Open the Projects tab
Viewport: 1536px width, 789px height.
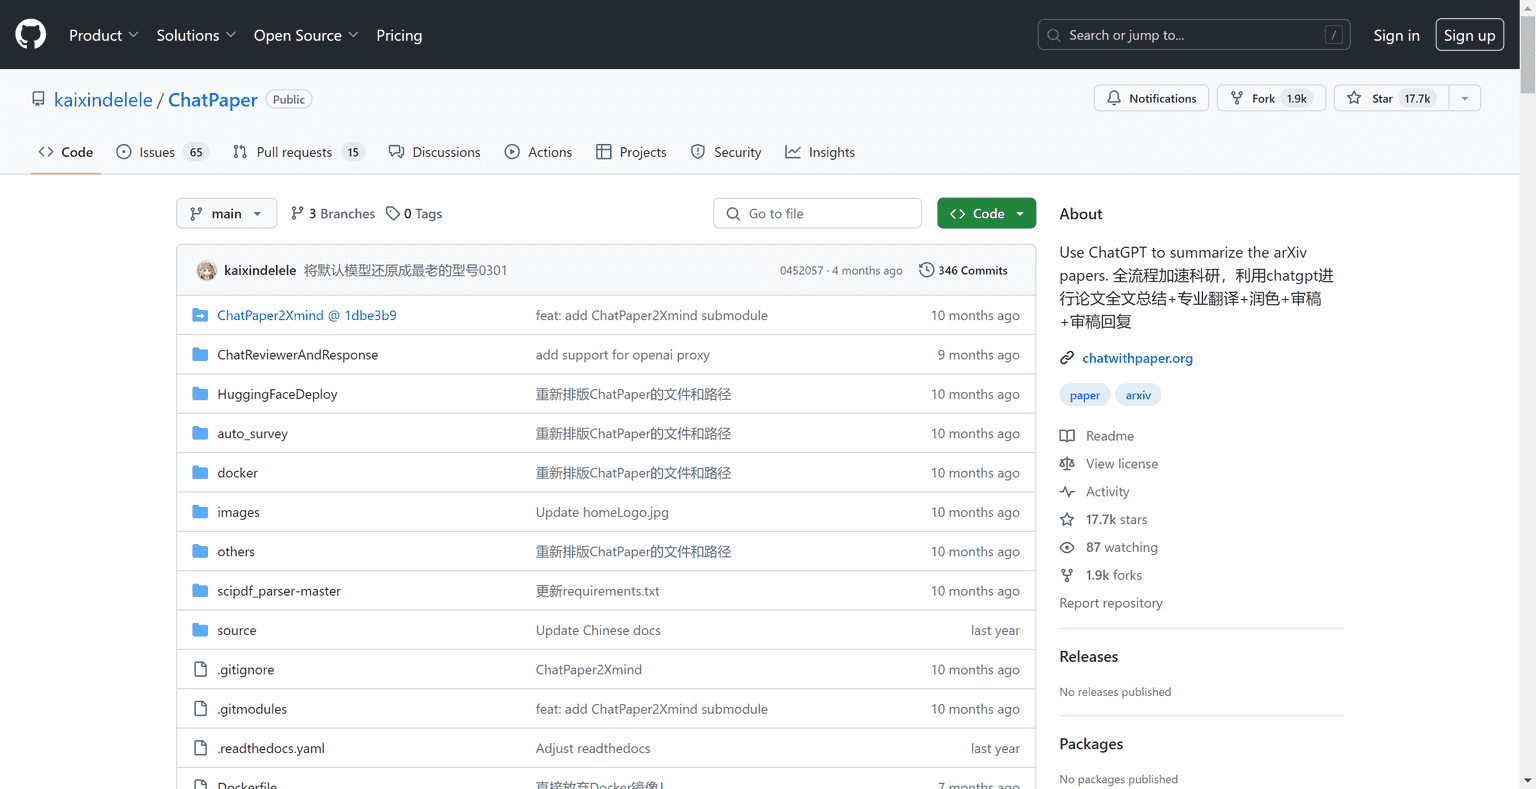[631, 152]
